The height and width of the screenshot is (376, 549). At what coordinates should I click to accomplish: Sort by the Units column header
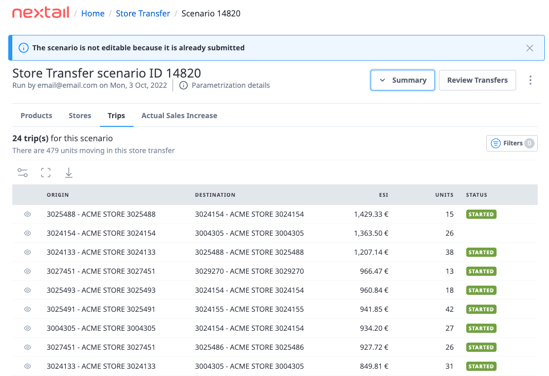[444, 195]
